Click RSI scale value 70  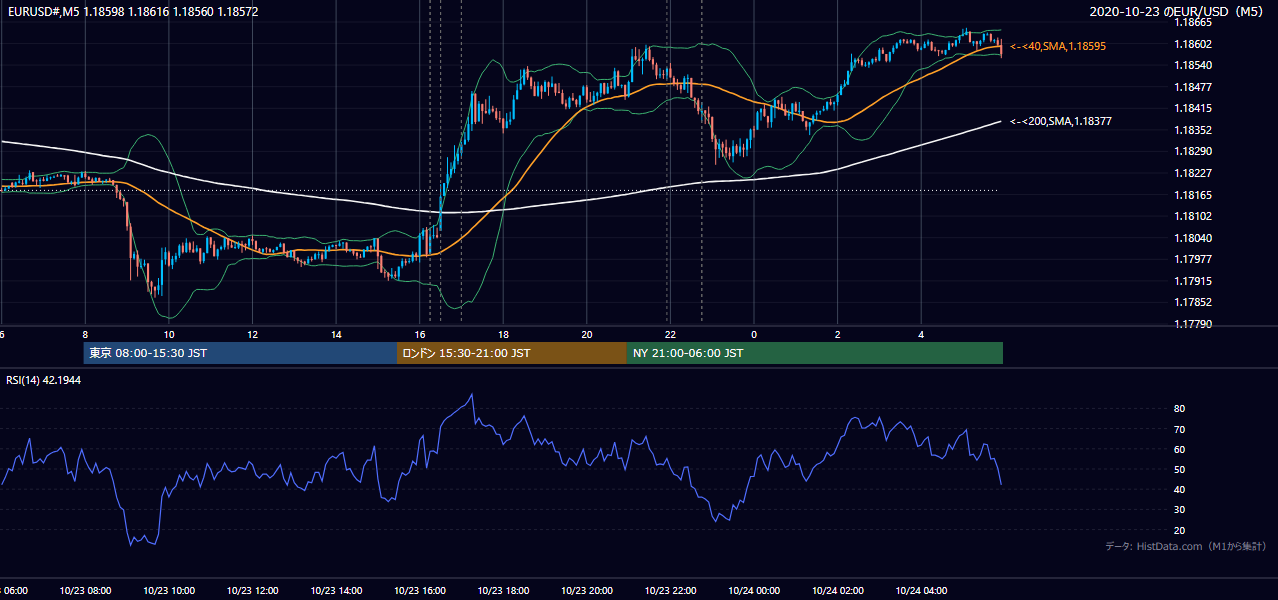(x=1179, y=429)
